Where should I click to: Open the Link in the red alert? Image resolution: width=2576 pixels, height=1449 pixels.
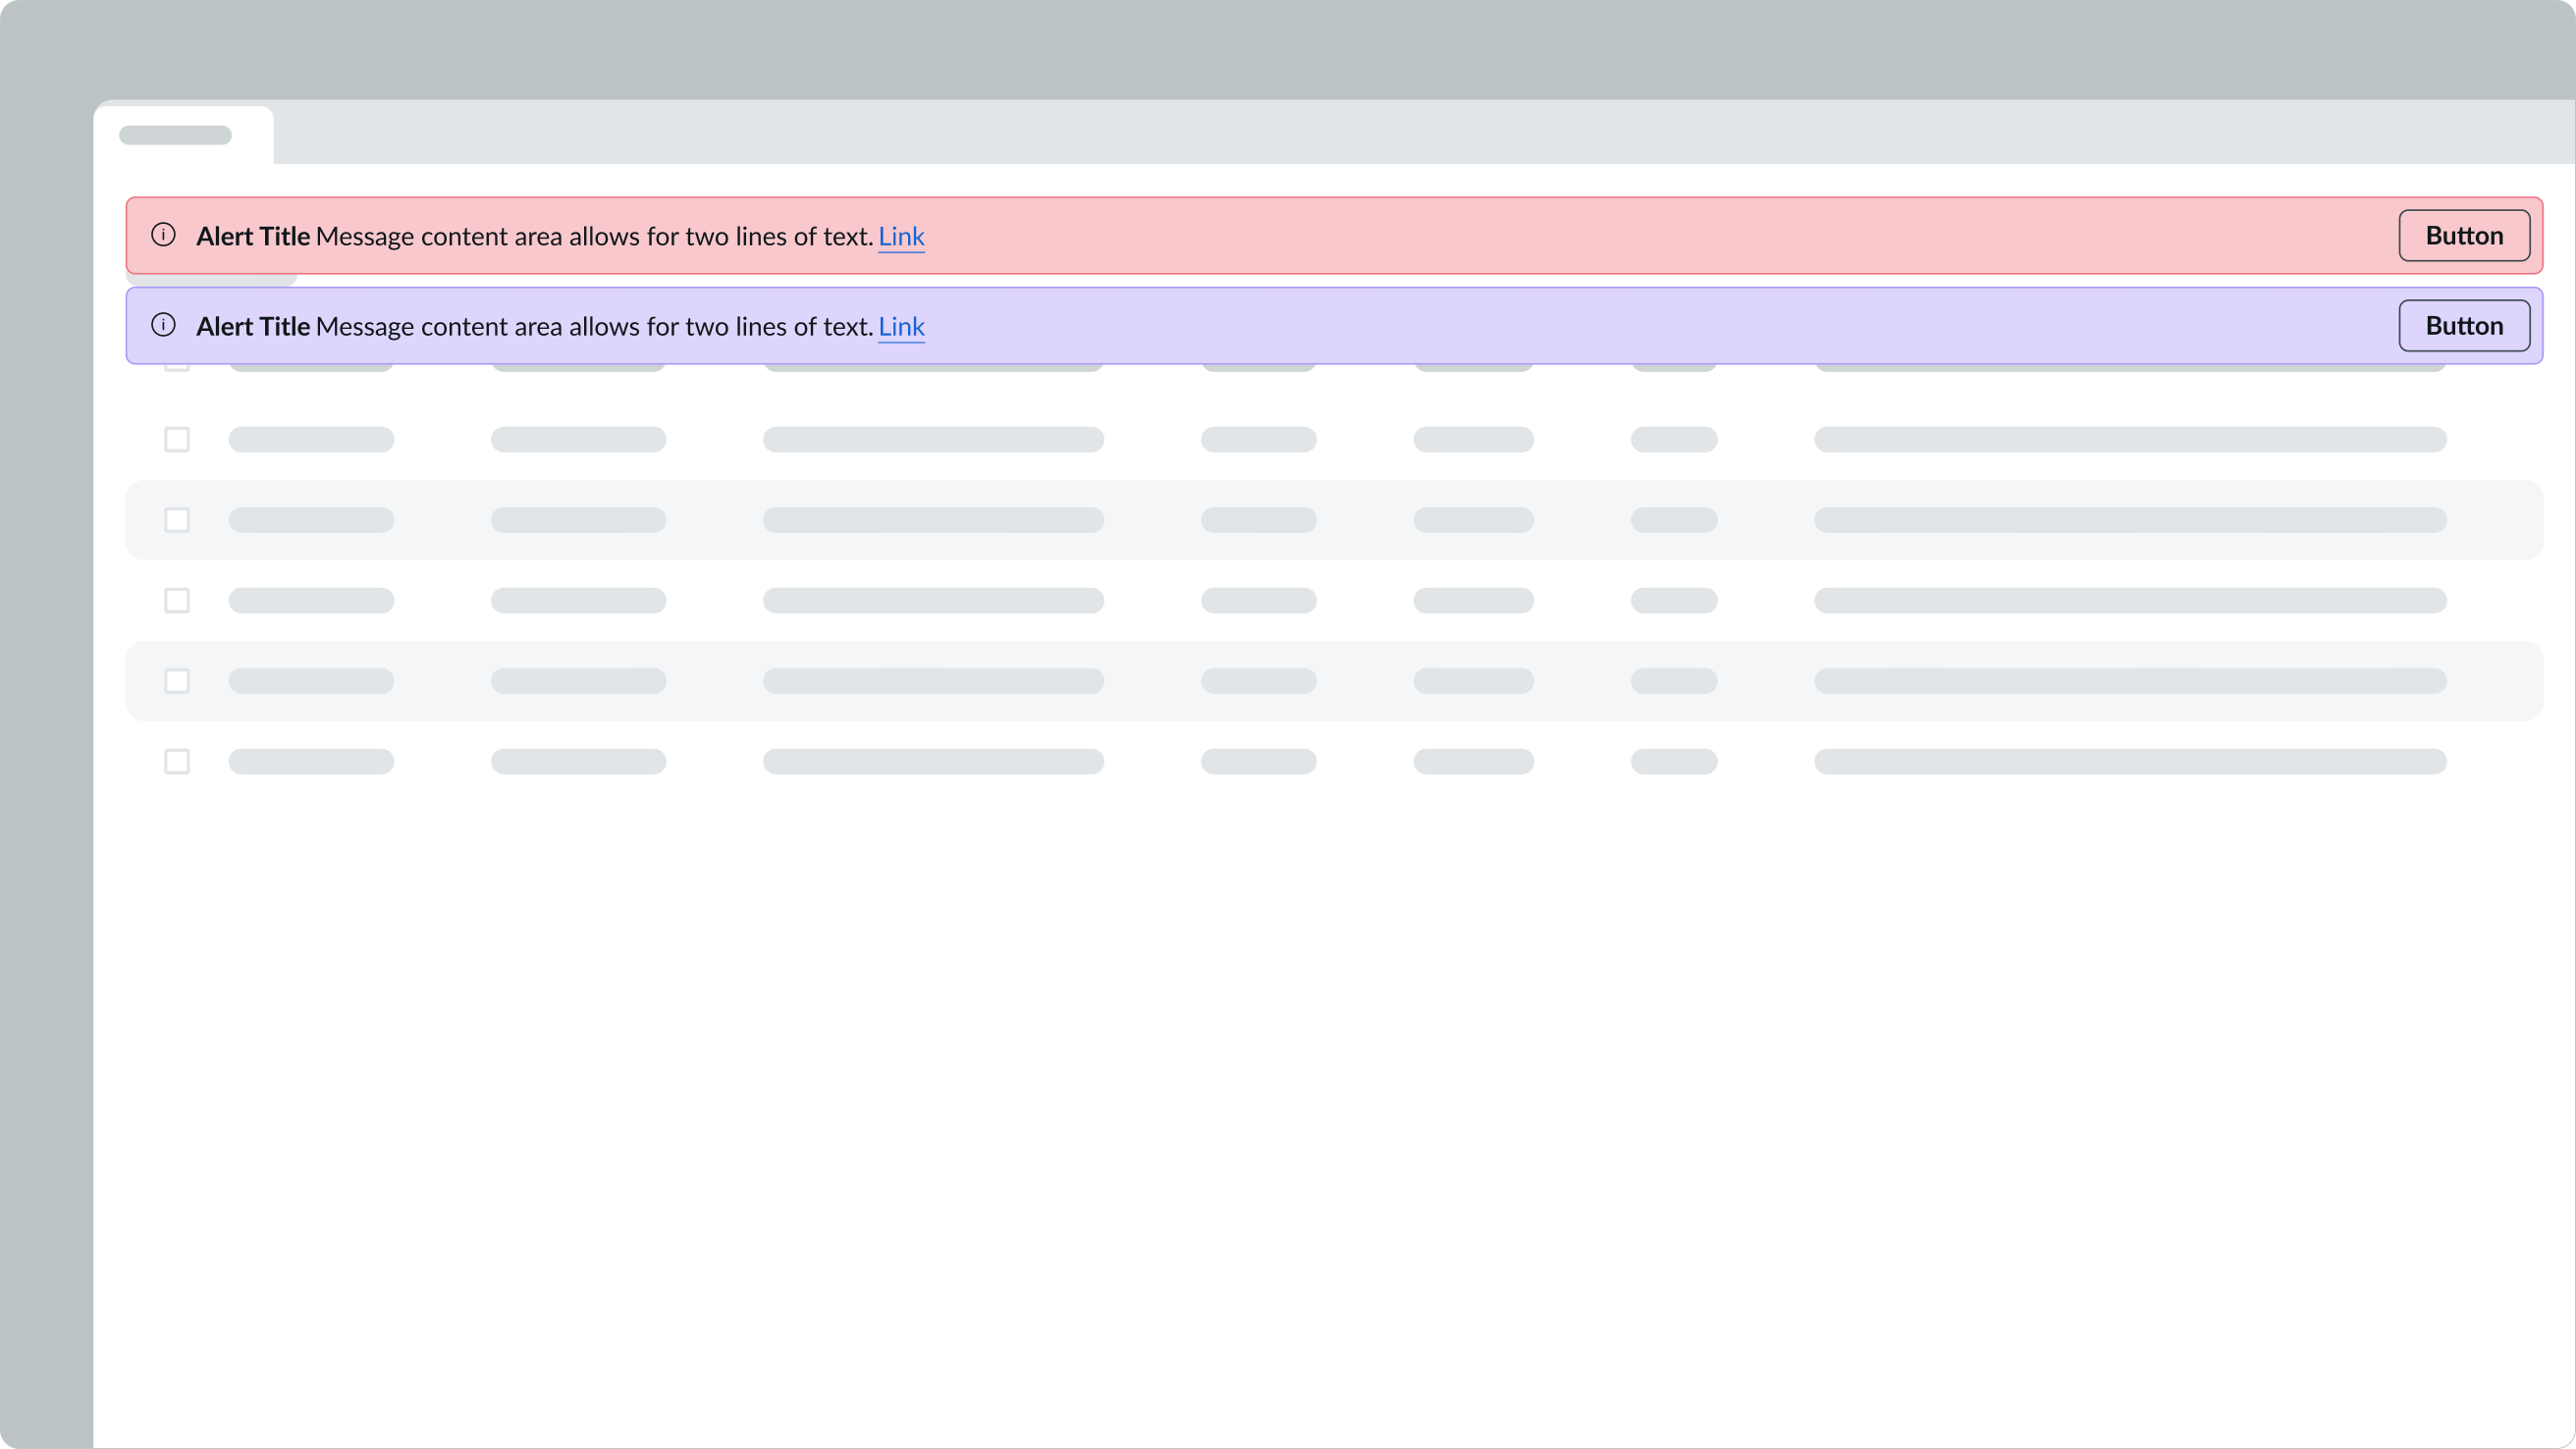[900, 236]
